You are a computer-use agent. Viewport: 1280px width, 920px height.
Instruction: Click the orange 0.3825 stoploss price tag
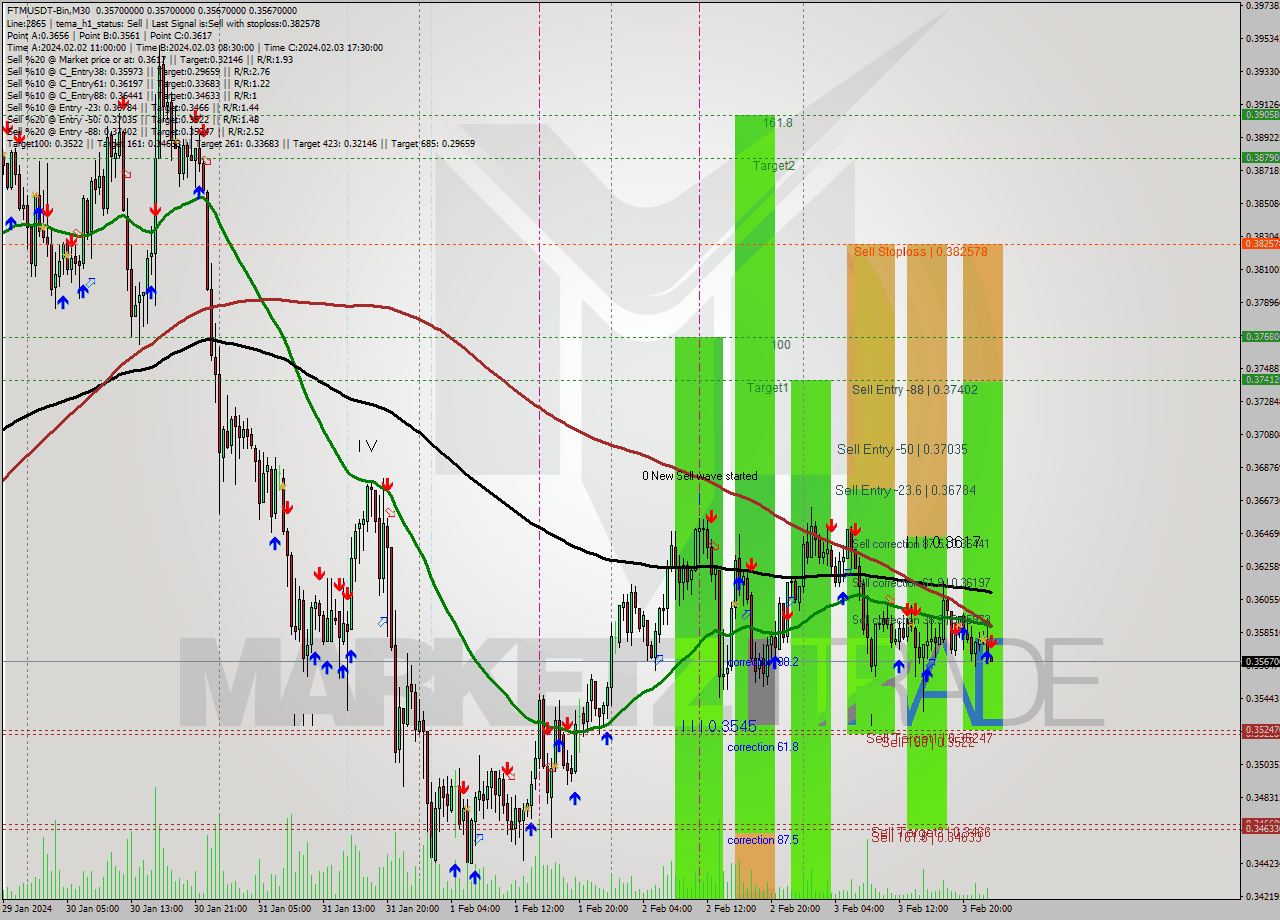click(1260, 244)
